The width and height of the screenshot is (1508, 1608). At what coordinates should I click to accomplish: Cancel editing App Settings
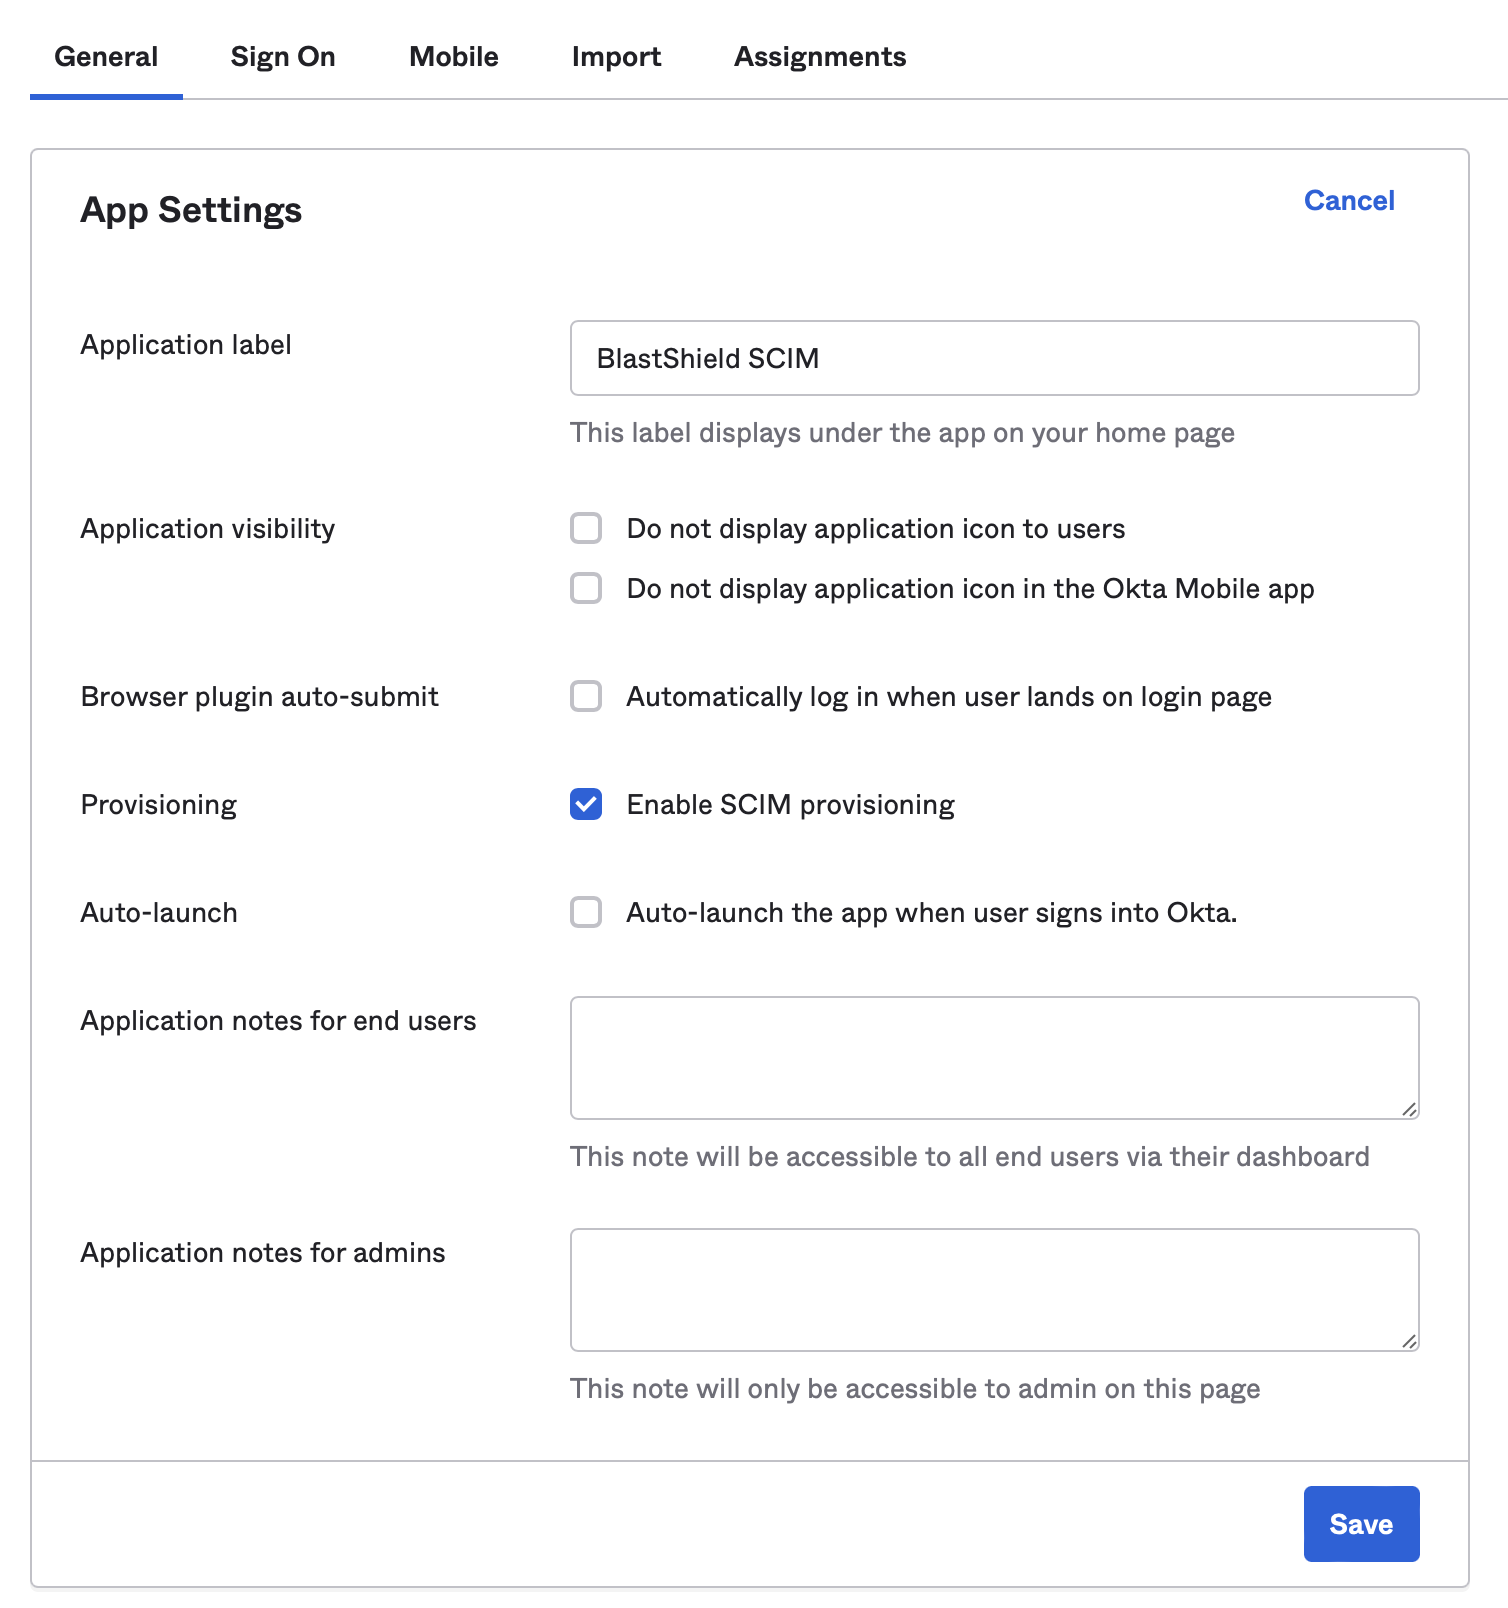(x=1348, y=200)
